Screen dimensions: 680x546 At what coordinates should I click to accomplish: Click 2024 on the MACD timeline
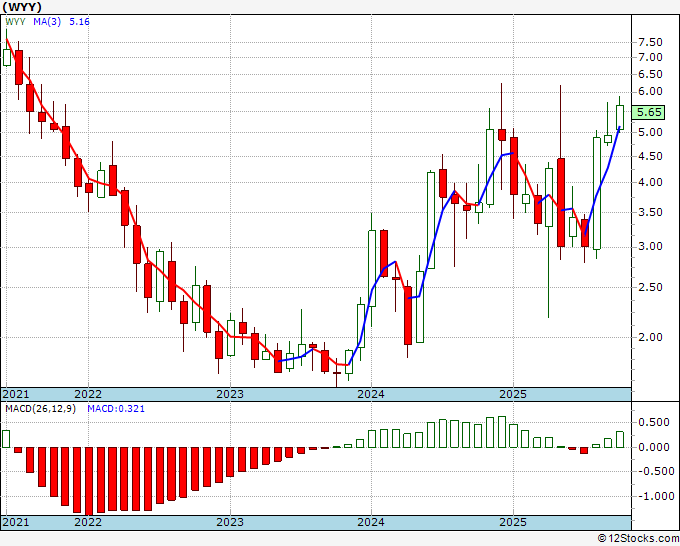[371, 522]
